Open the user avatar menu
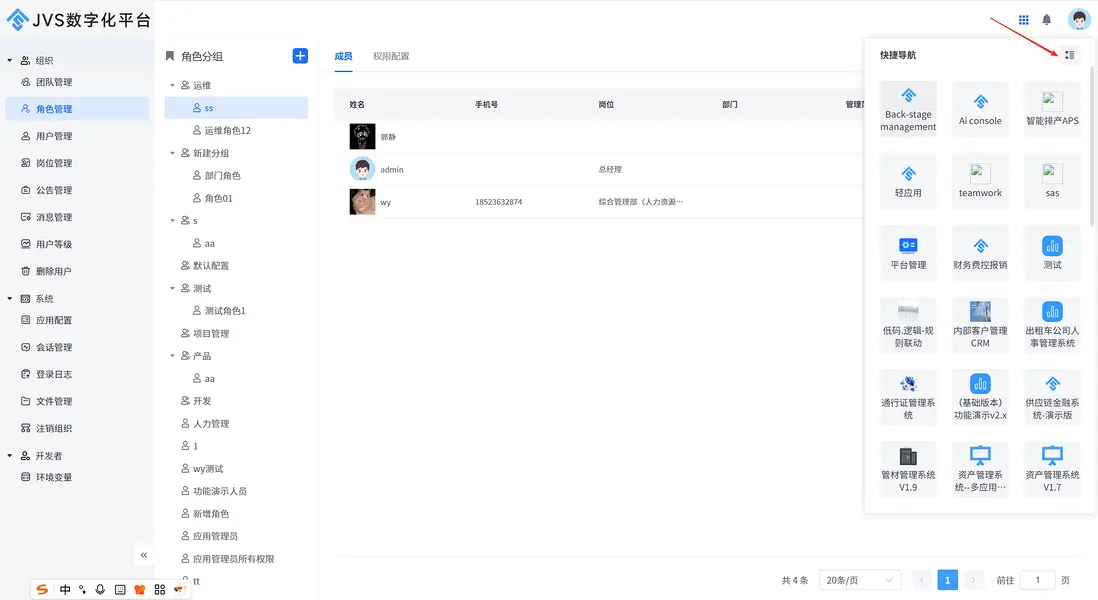1098x600 pixels. [1078, 20]
